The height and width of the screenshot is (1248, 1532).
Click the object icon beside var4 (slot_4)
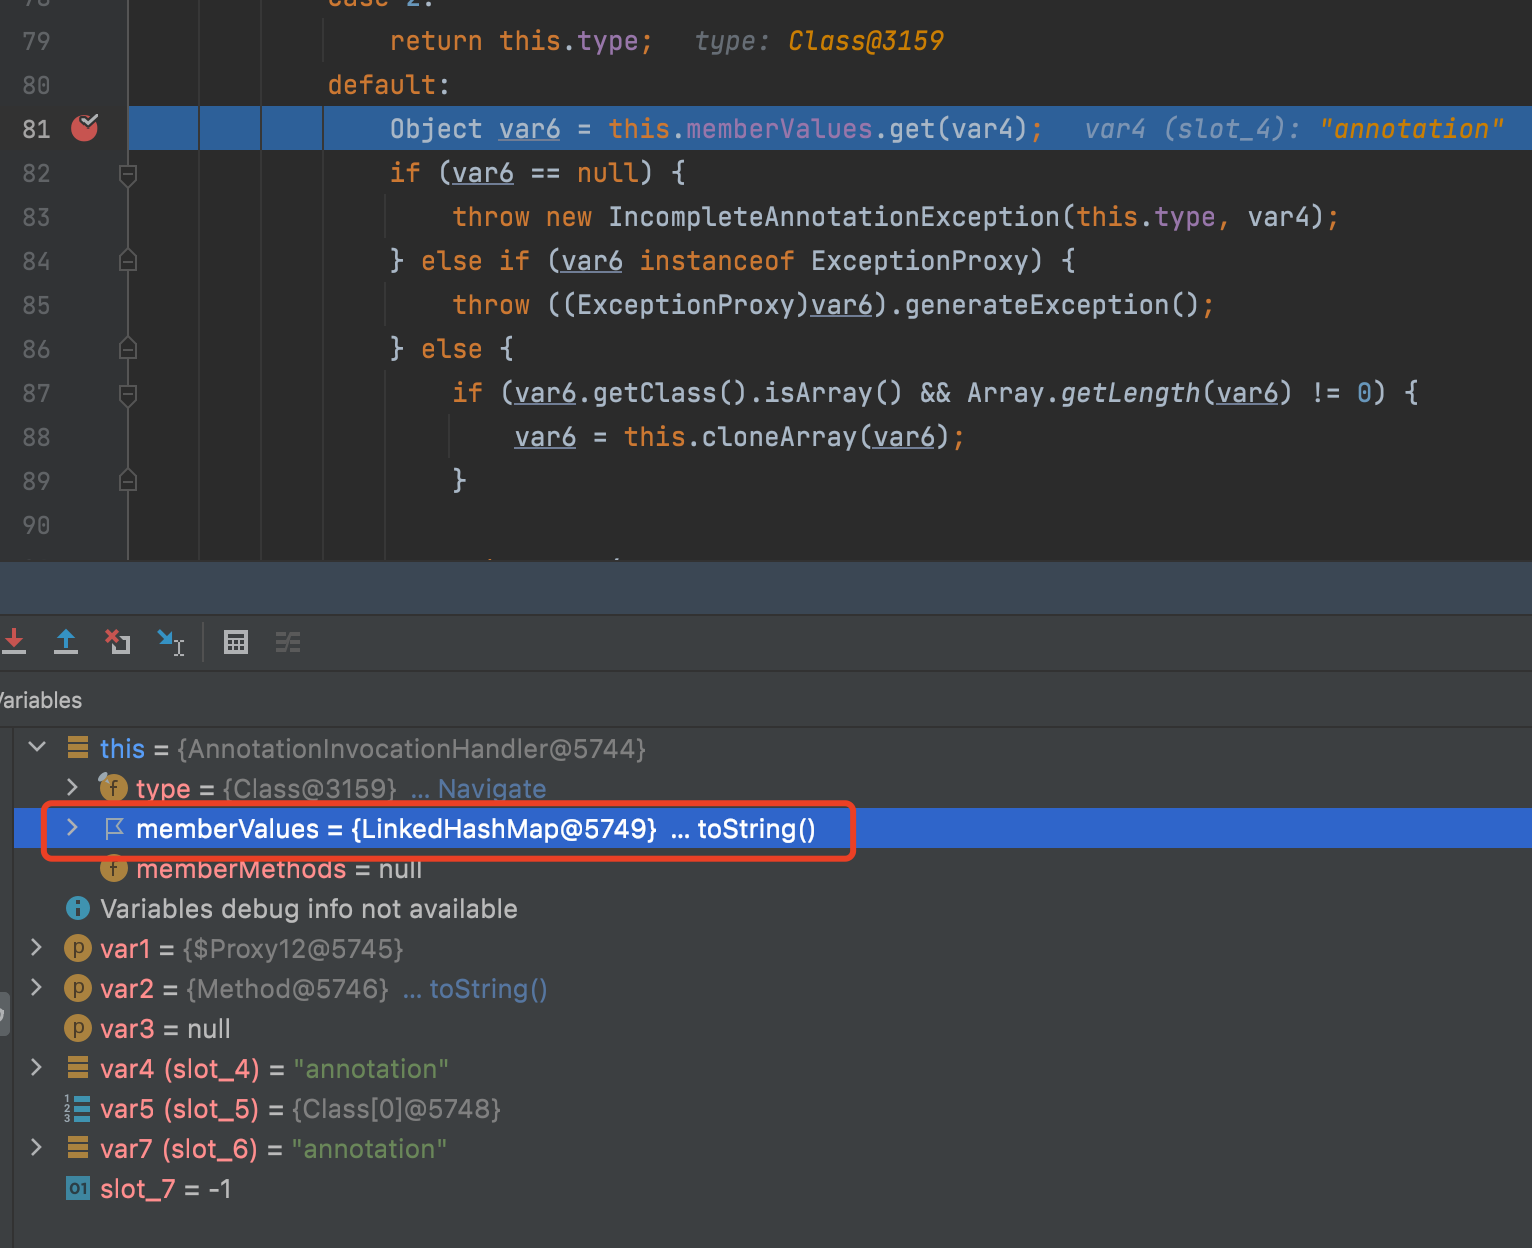[x=78, y=1068]
